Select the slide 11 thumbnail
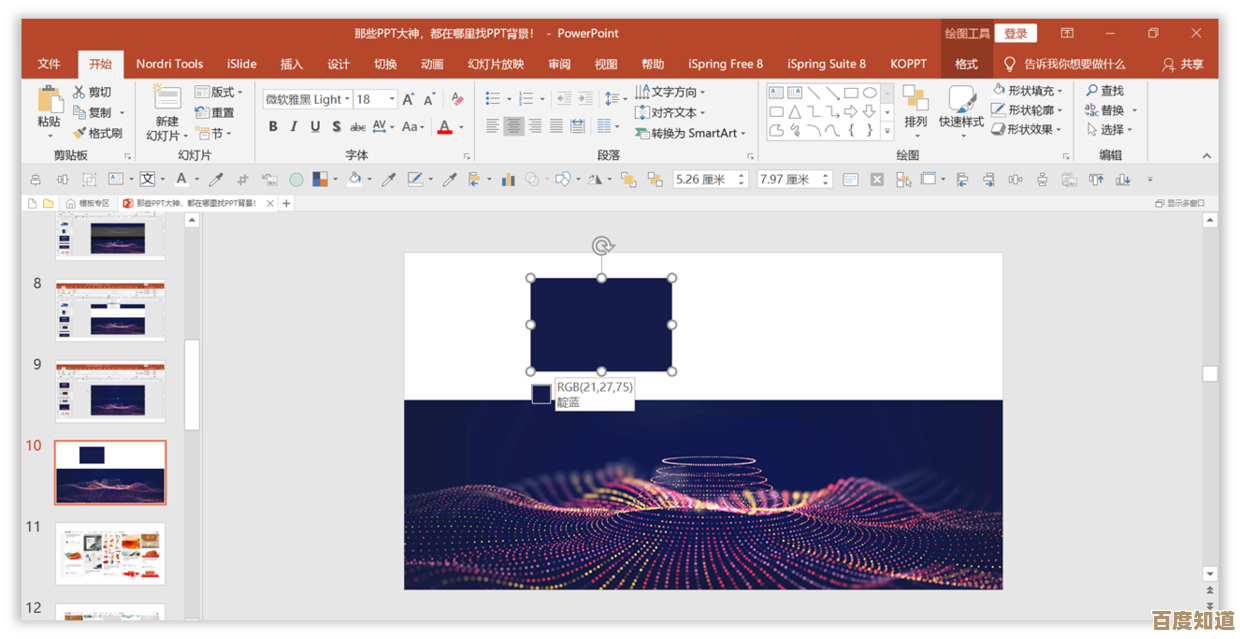This screenshot has width=1240, height=639. [x=110, y=553]
